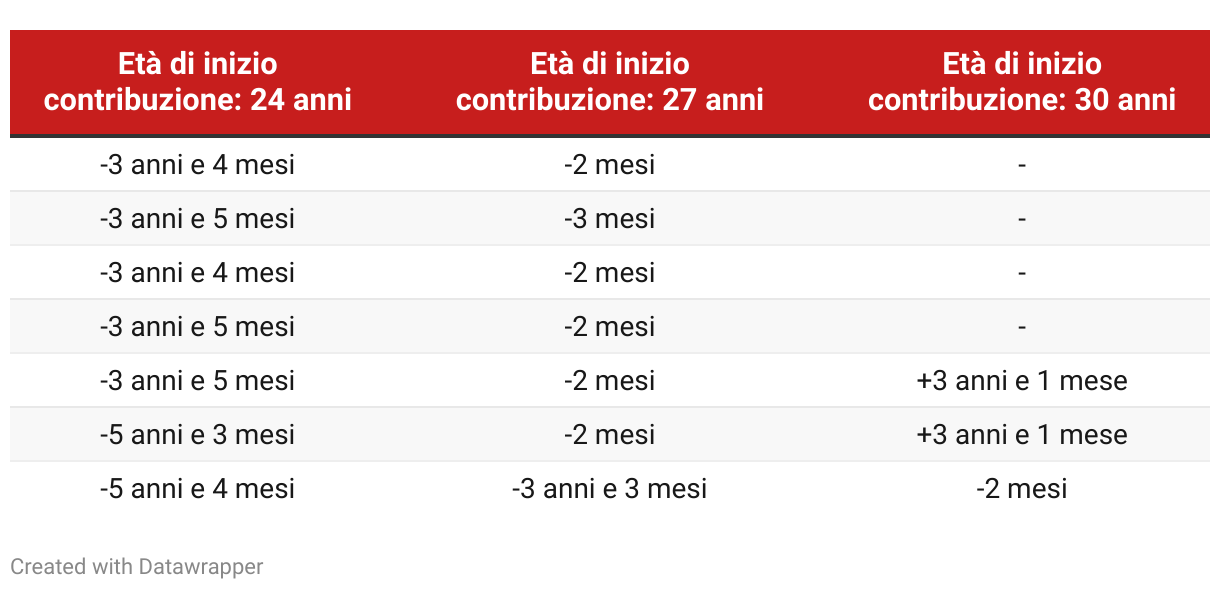1220x590 pixels.
Task: Click the second '+3 anni e 1 mese' cell
Action: pos(1021,434)
